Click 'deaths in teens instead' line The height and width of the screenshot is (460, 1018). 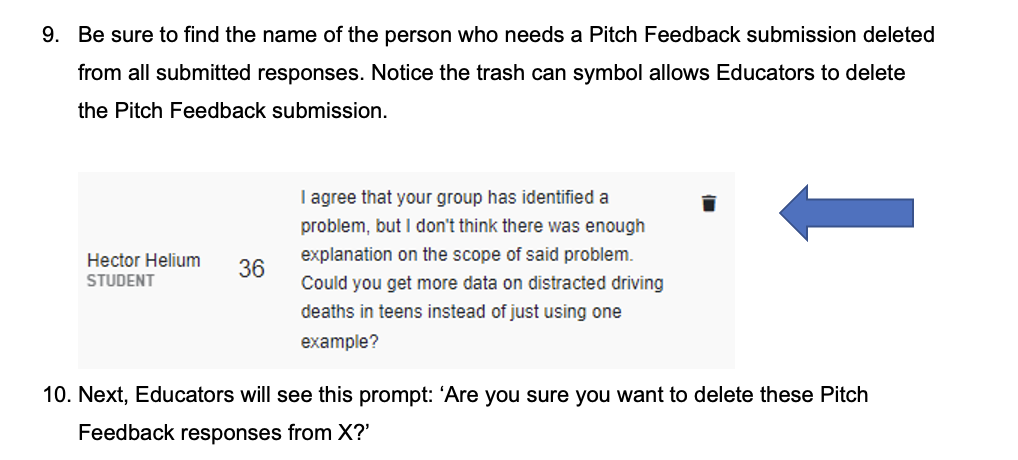[x=461, y=312]
